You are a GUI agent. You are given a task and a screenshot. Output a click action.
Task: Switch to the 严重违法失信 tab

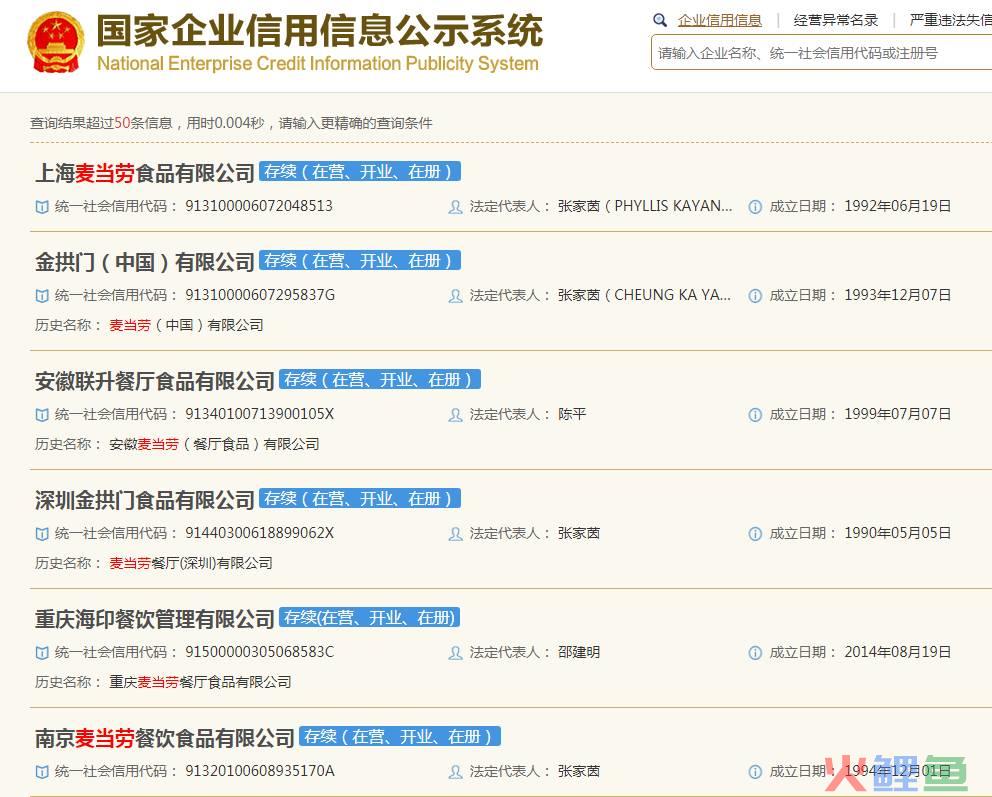950,20
